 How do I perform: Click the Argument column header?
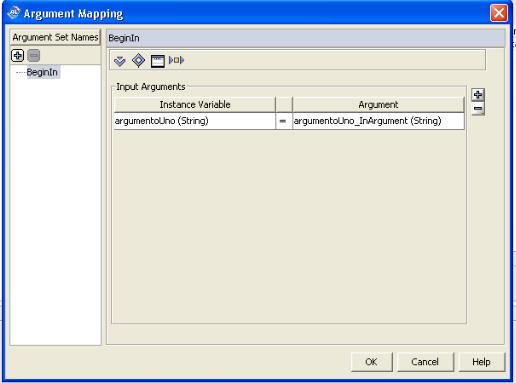pos(378,105)
